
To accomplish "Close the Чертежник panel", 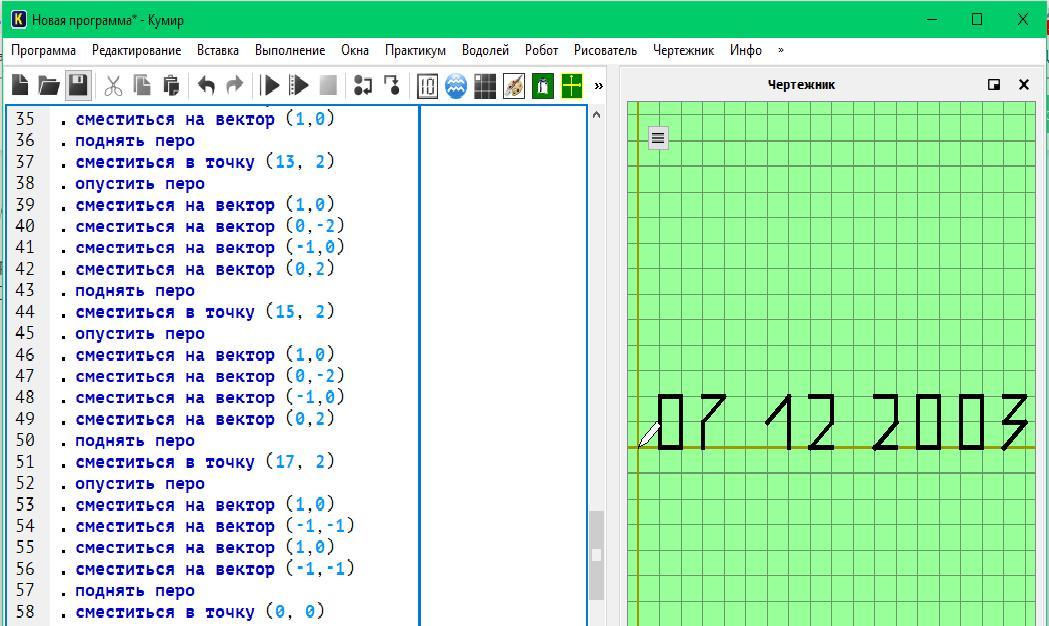I will pyautogui.click(x=1023, y=85).
